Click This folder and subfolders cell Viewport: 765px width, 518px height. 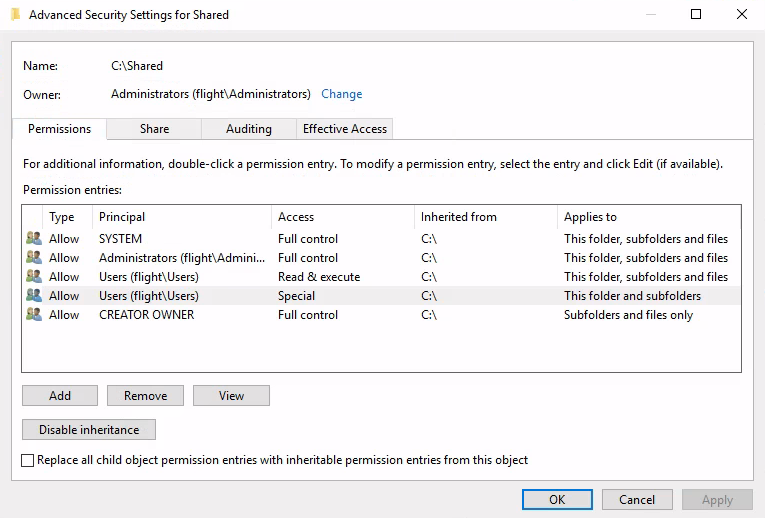click(632, 296)
